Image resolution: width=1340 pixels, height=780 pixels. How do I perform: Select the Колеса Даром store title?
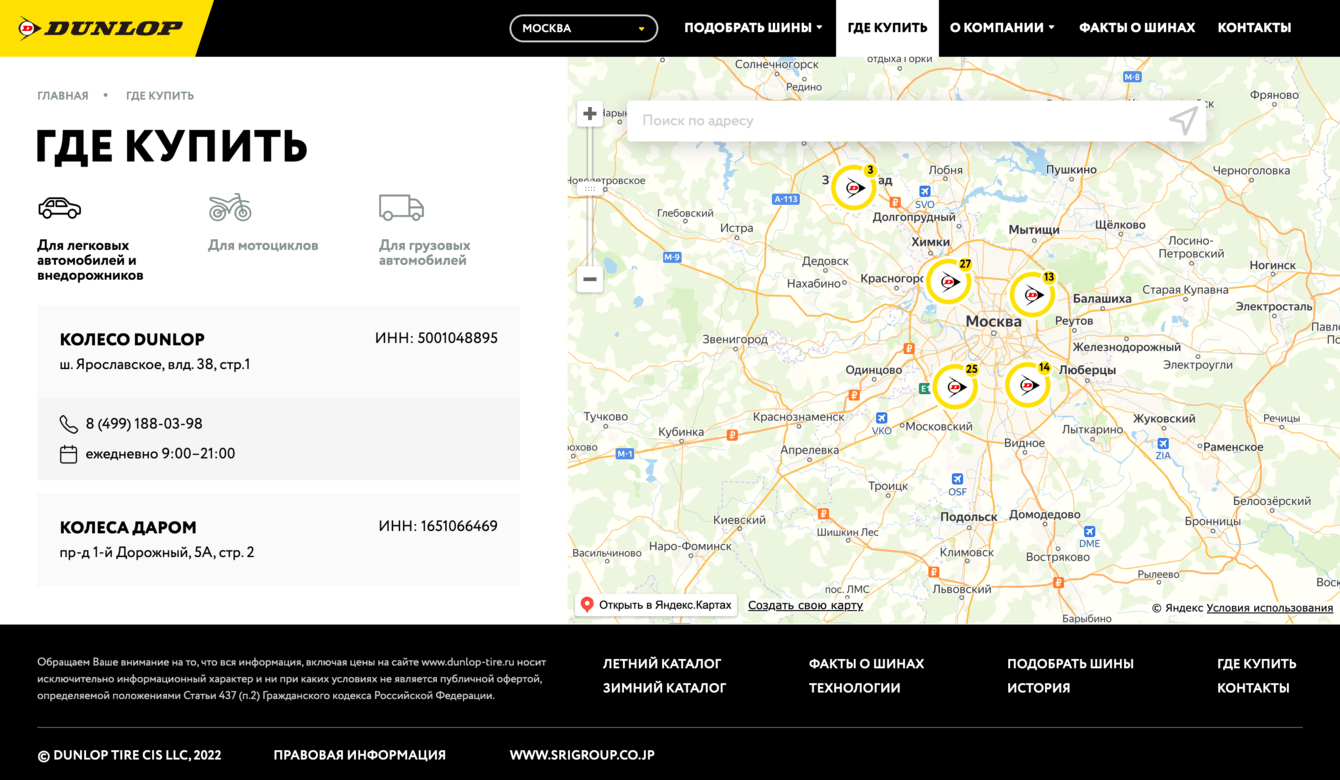[x=128, y=527]
